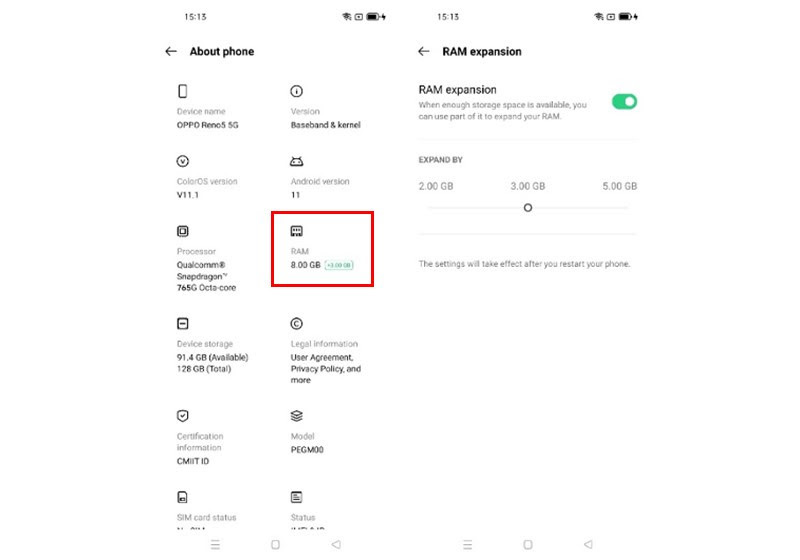Tap the RAM memory icon
Image resolution: width=800 pixels, height=560 pixels.
(296, 232)
